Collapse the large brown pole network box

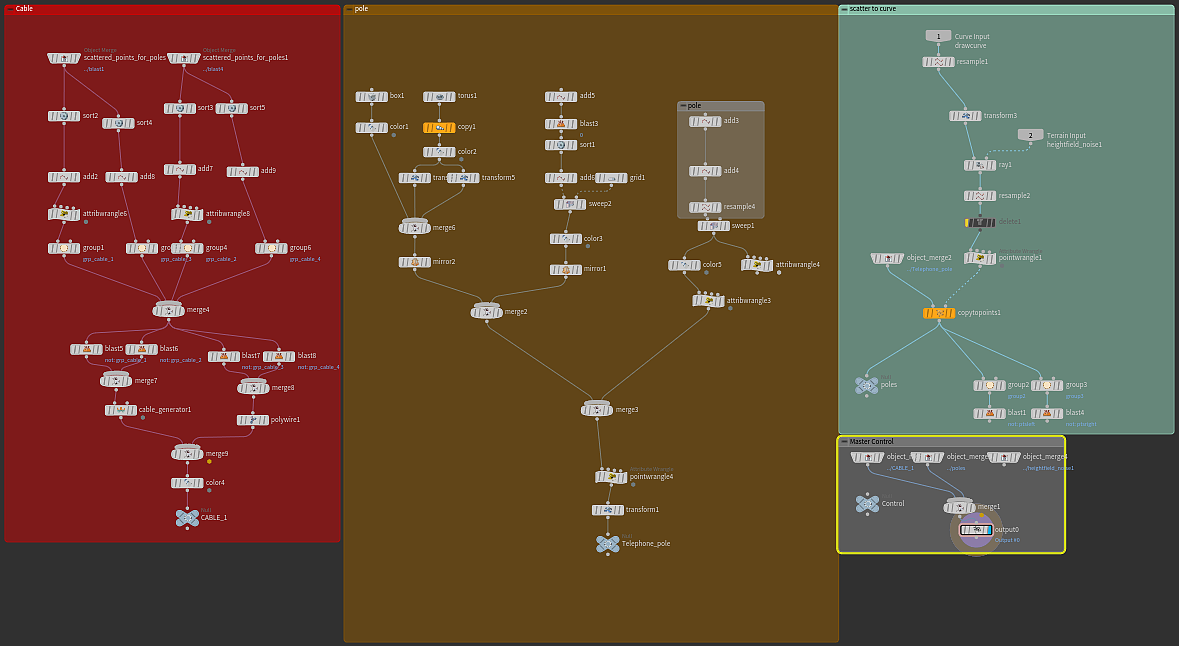click(349, 9)
